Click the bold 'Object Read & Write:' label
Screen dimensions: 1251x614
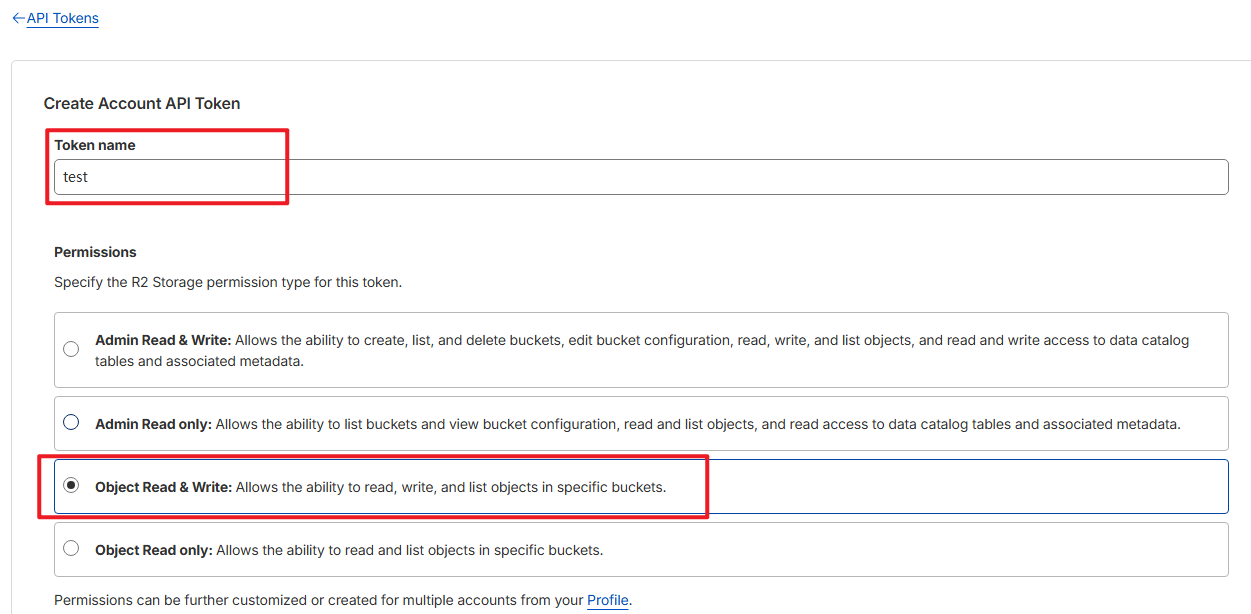(x=163, y=487)
